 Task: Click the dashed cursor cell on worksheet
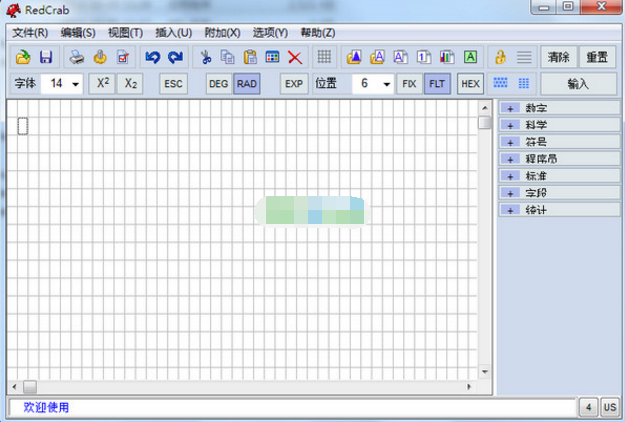point(23,126)
